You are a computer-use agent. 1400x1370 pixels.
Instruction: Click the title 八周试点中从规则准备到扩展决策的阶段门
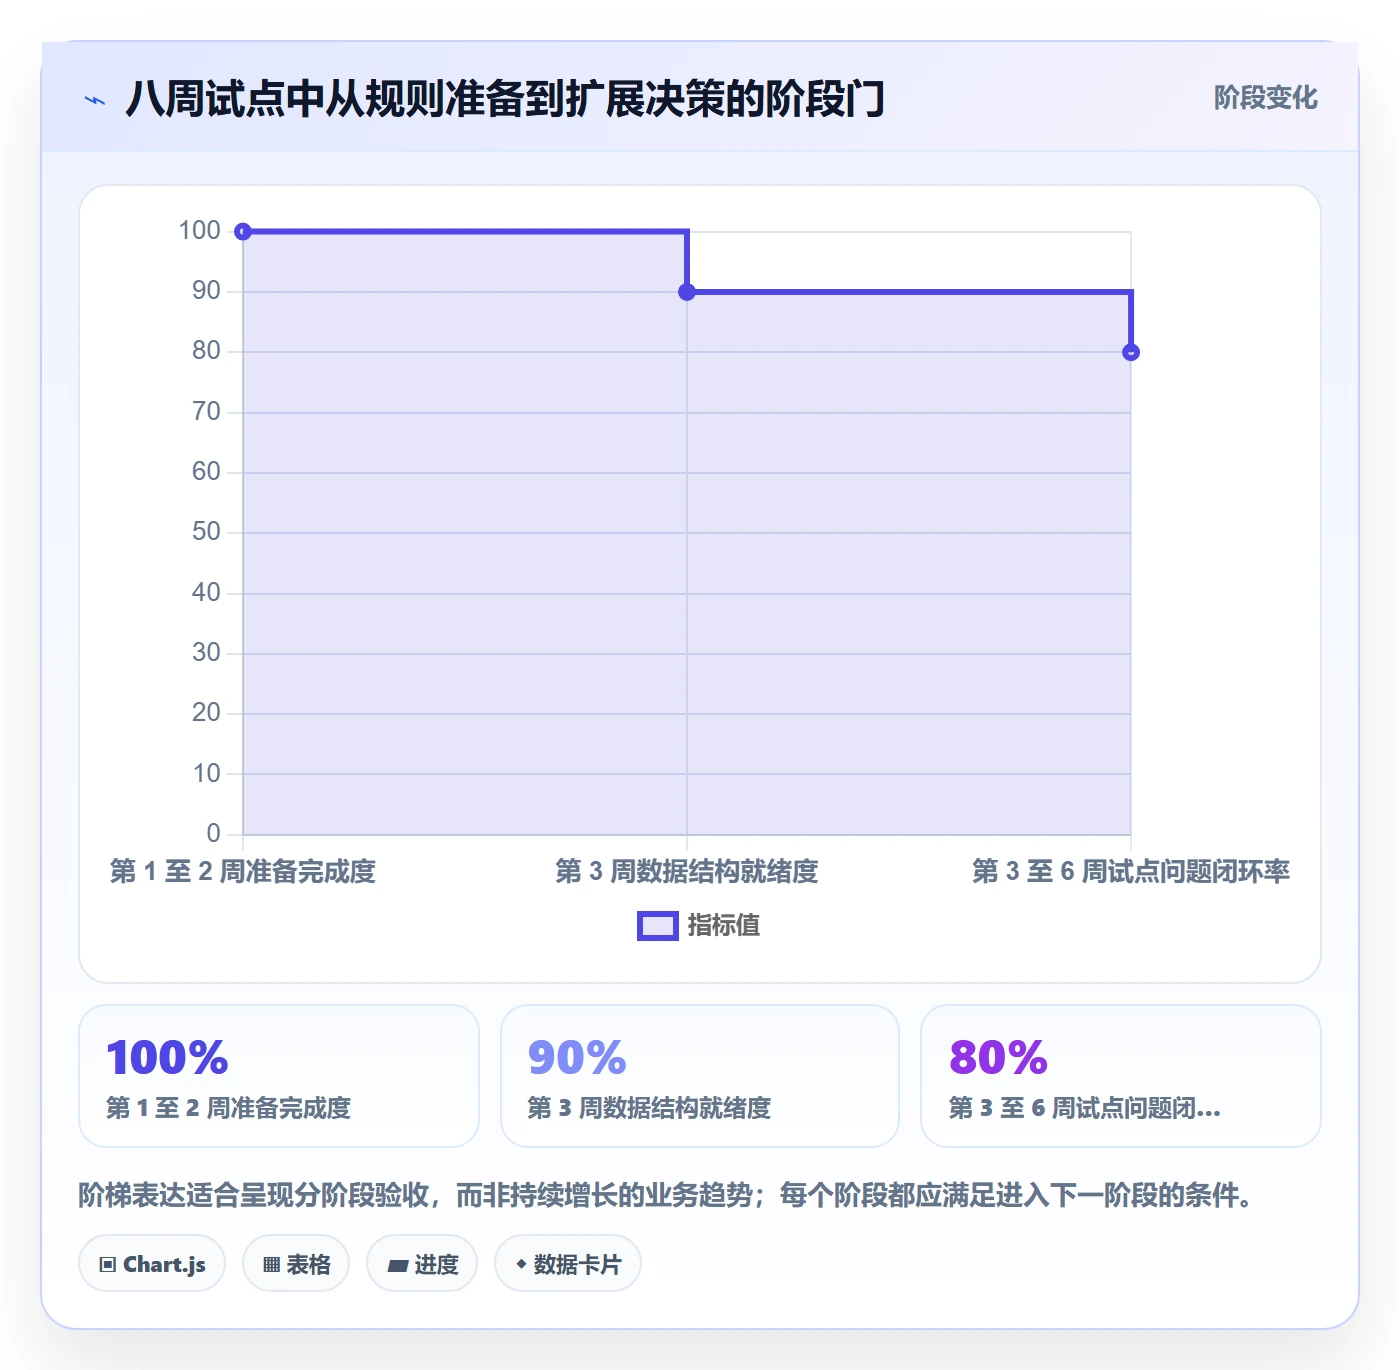[505, 99]
